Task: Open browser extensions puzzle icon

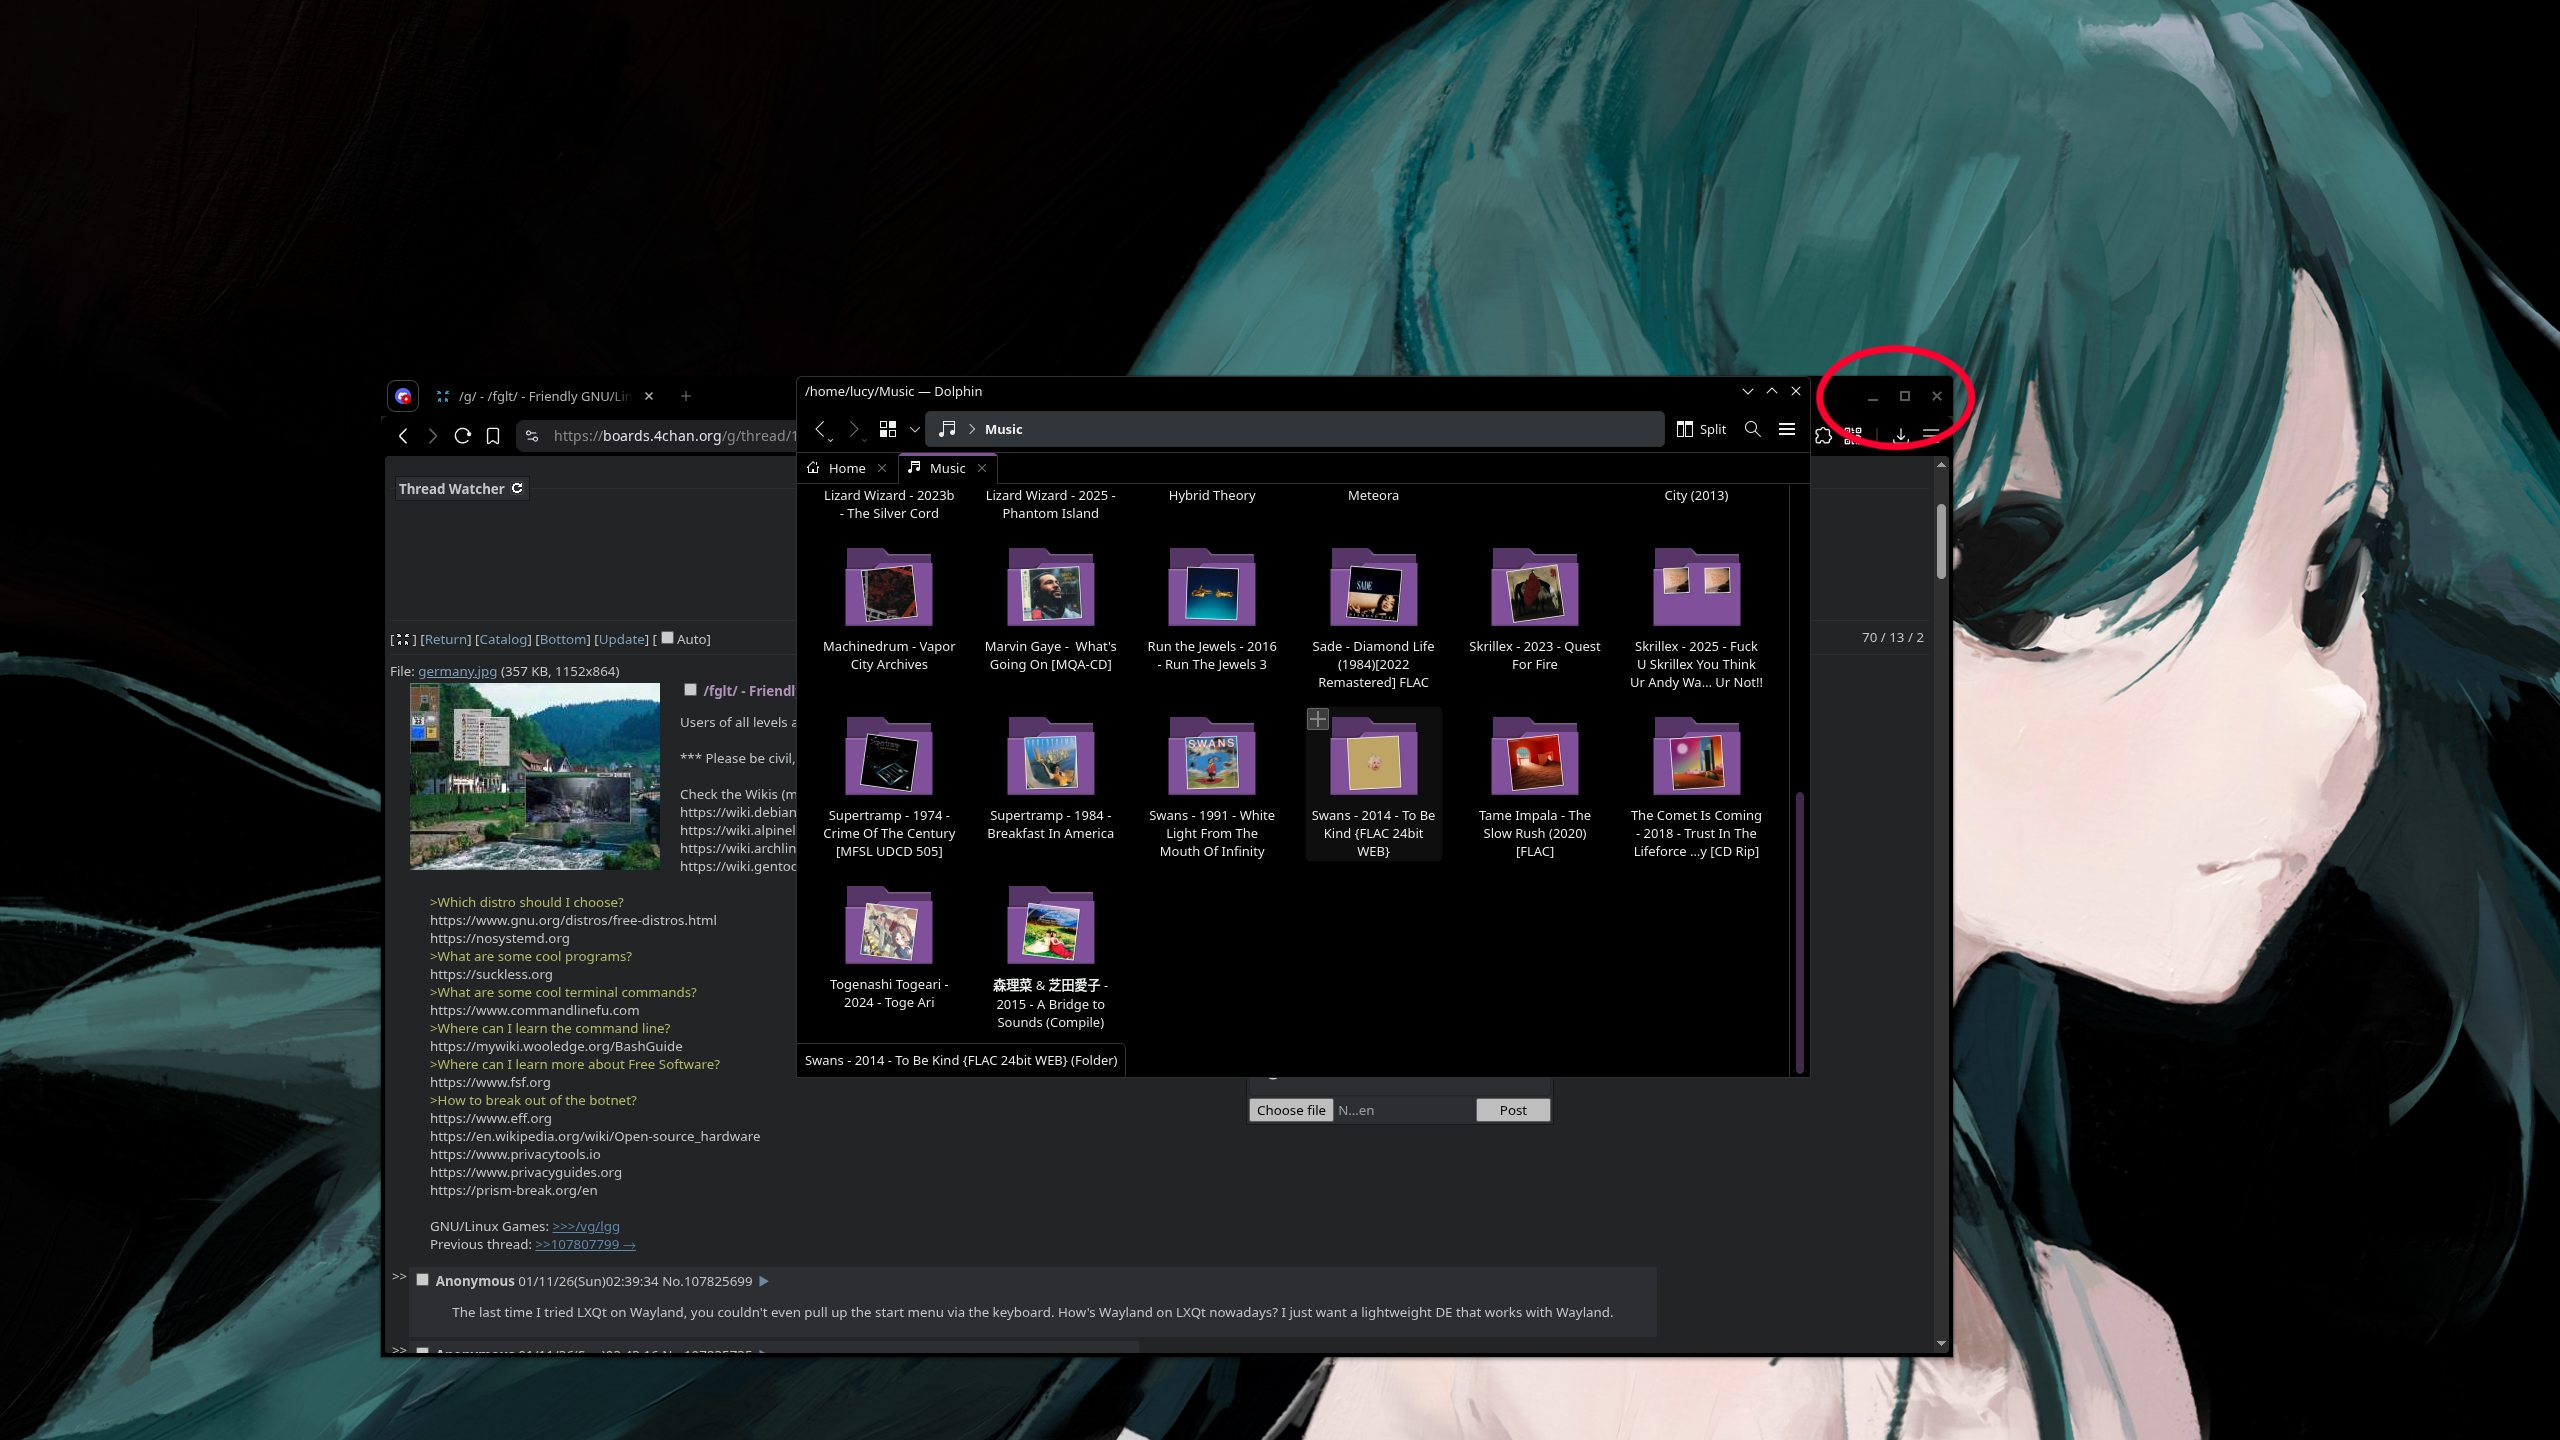Action: [1823, 436]
